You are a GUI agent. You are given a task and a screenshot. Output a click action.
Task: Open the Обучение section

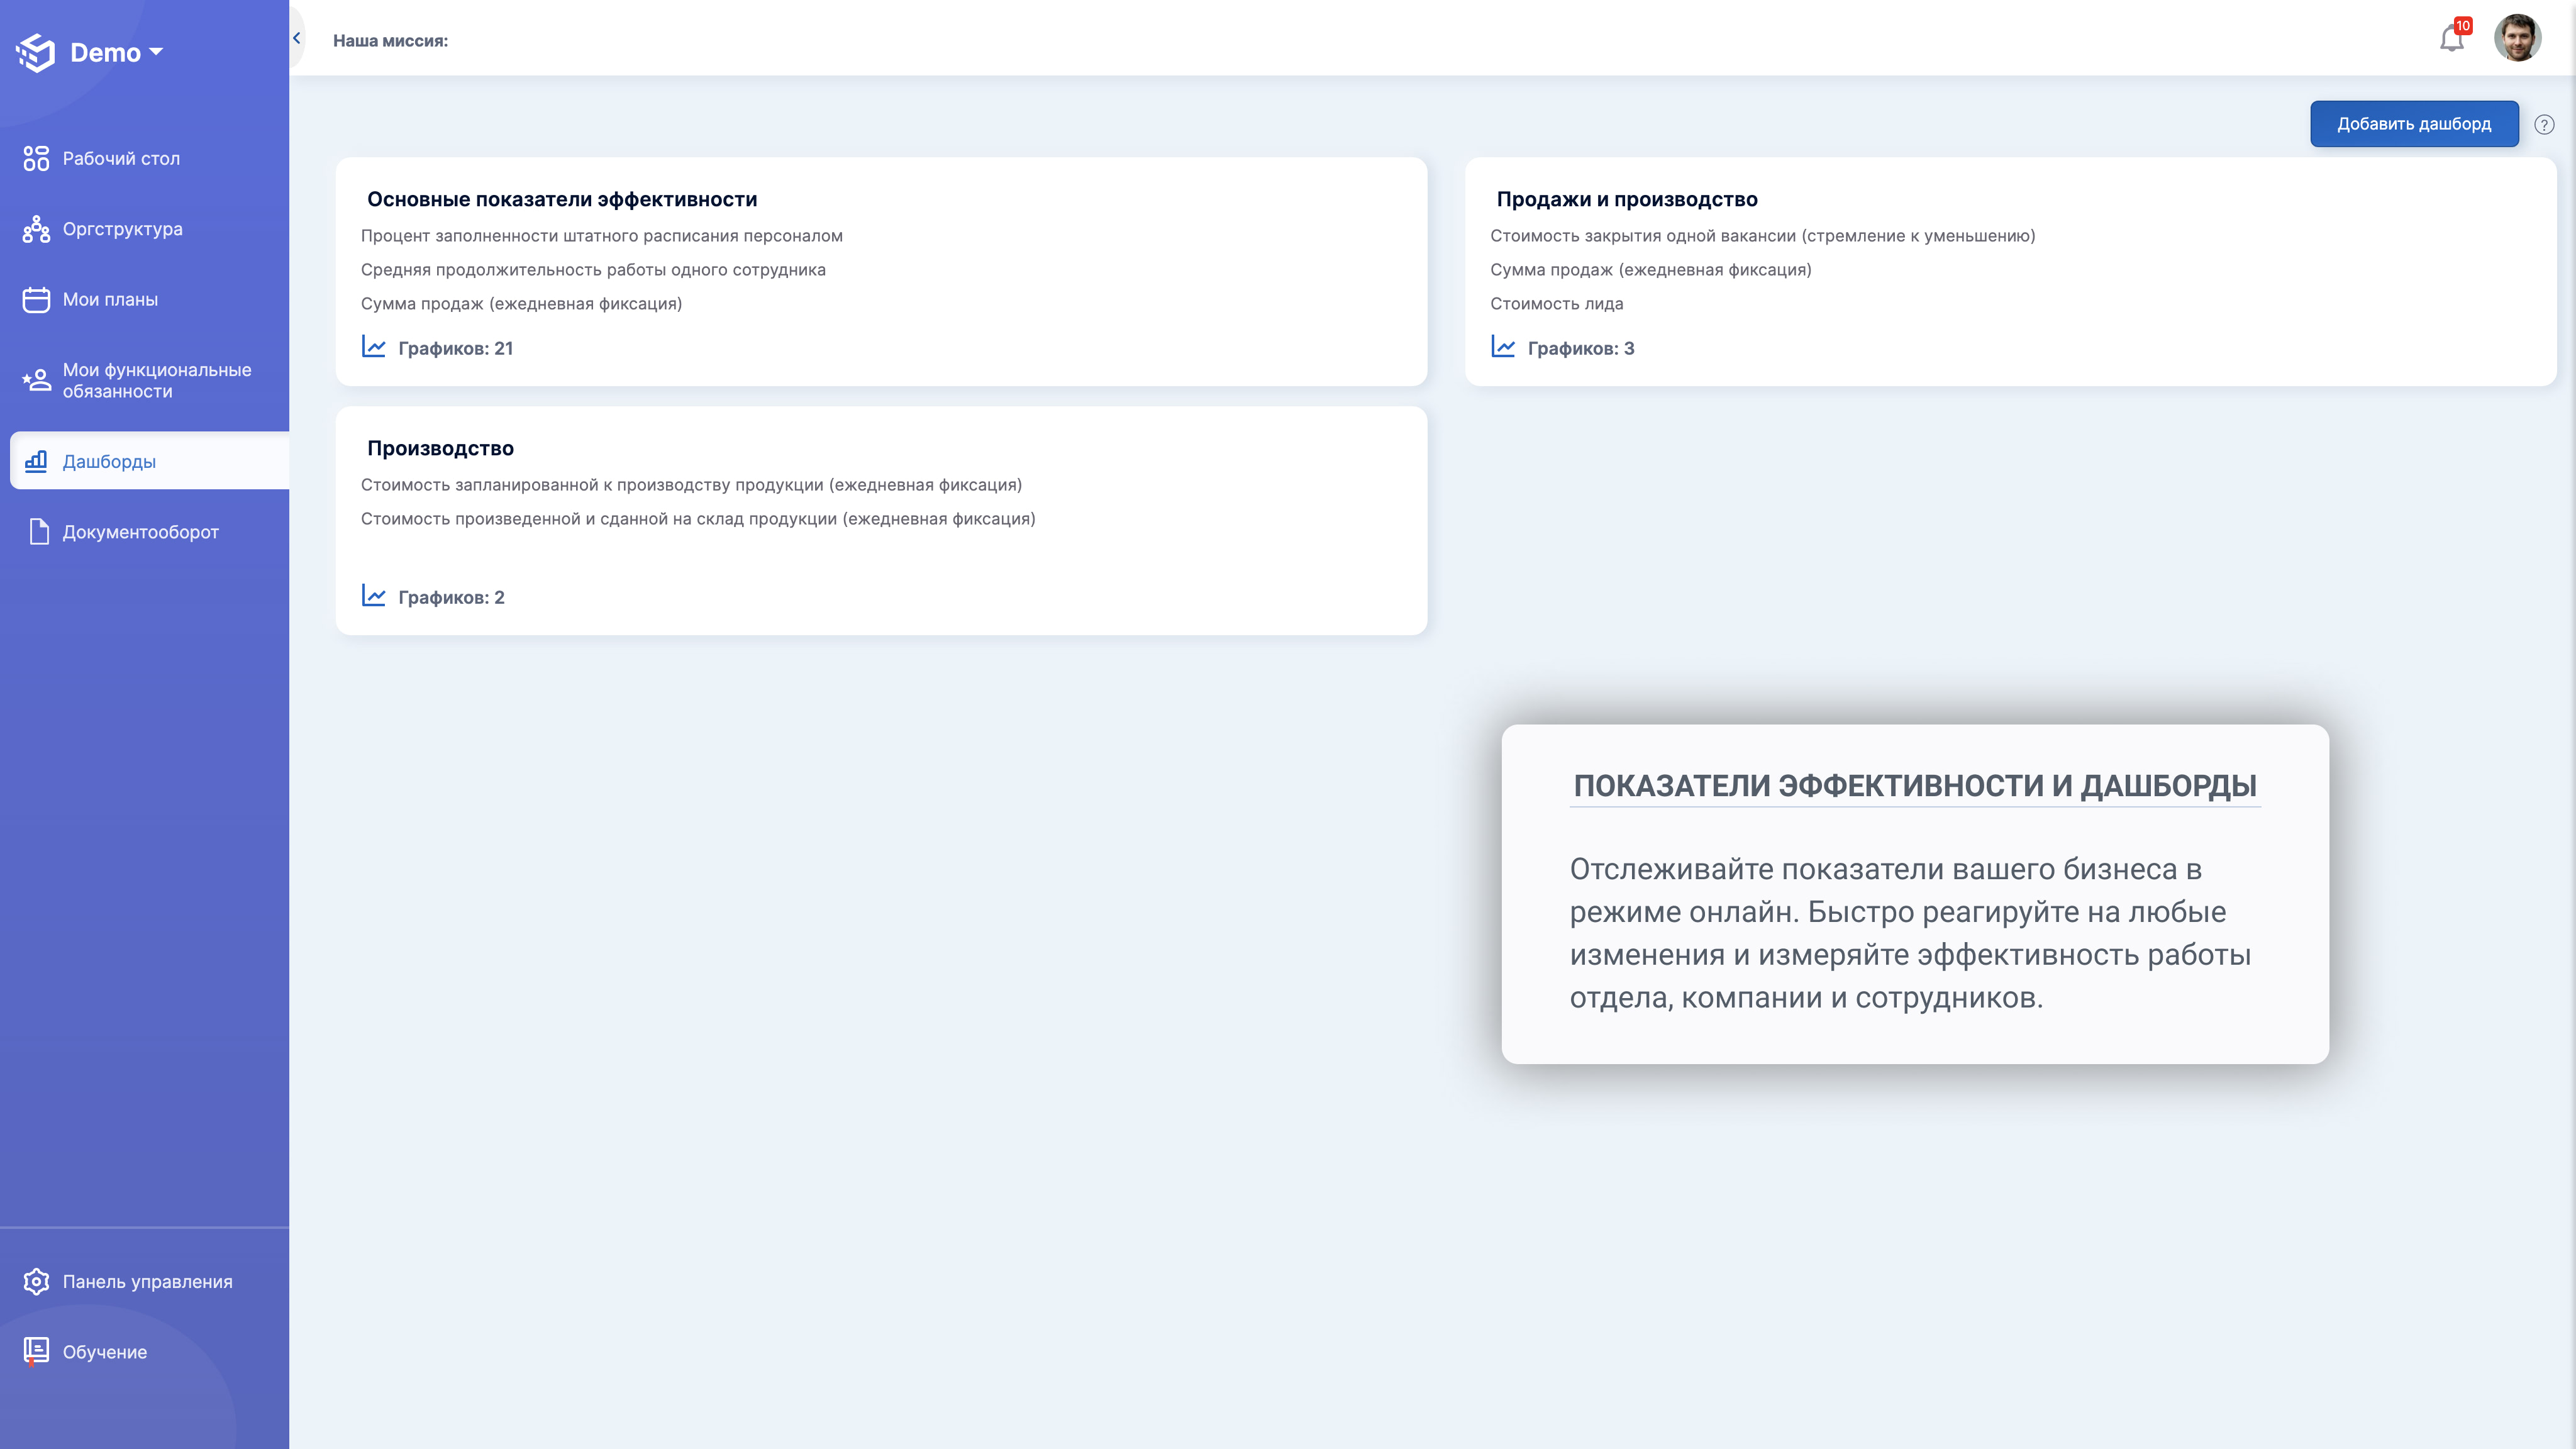[x=104, y=1352]
